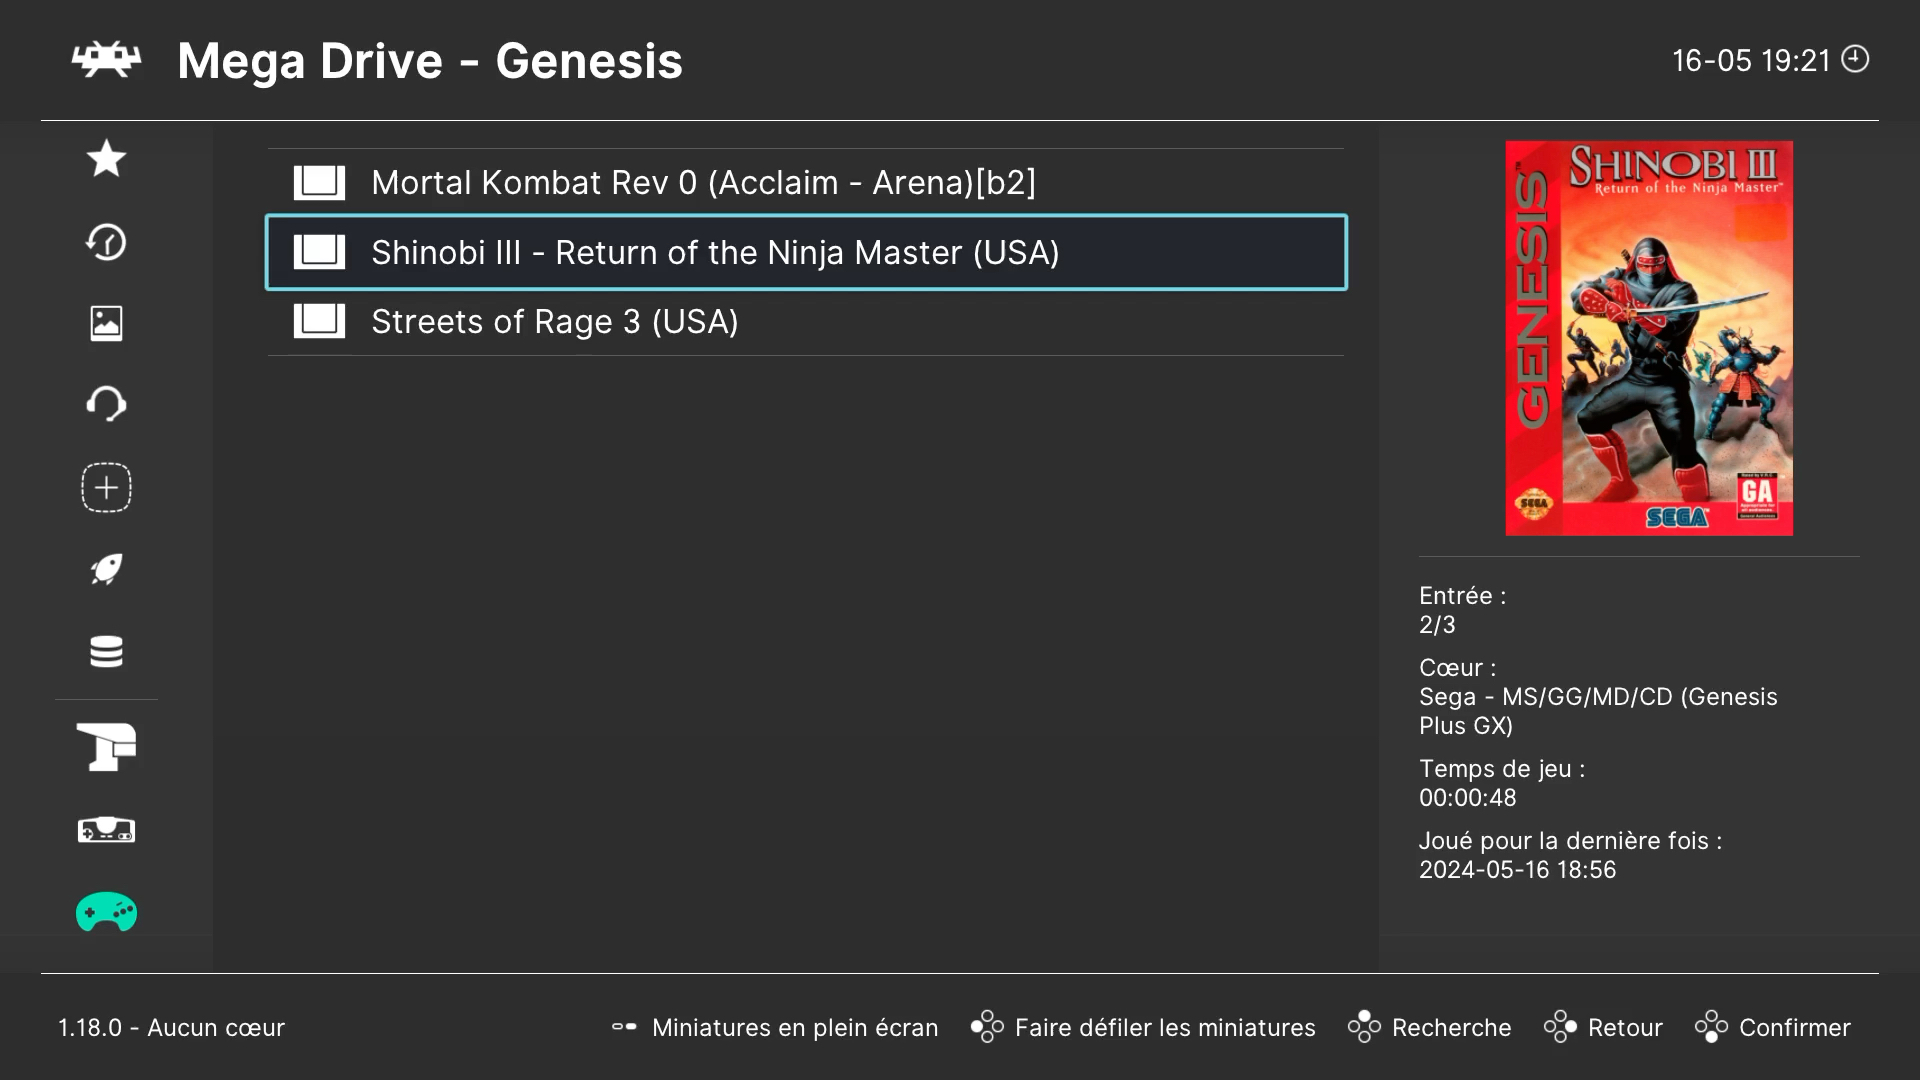This screenshot has height=1080, width=1920.
Task: Open the Images sidebar section
Action: [106, 323]
